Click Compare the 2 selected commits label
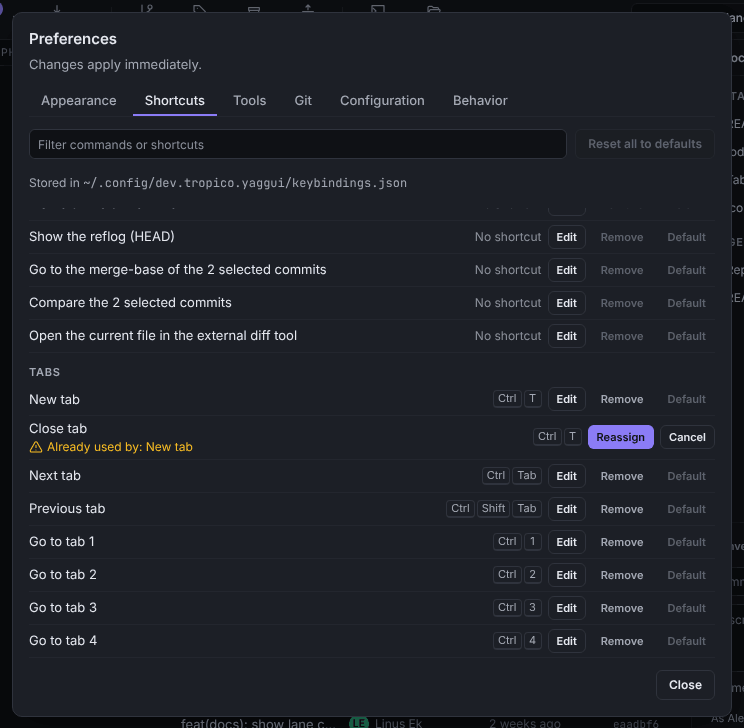 tap(130, 302)
